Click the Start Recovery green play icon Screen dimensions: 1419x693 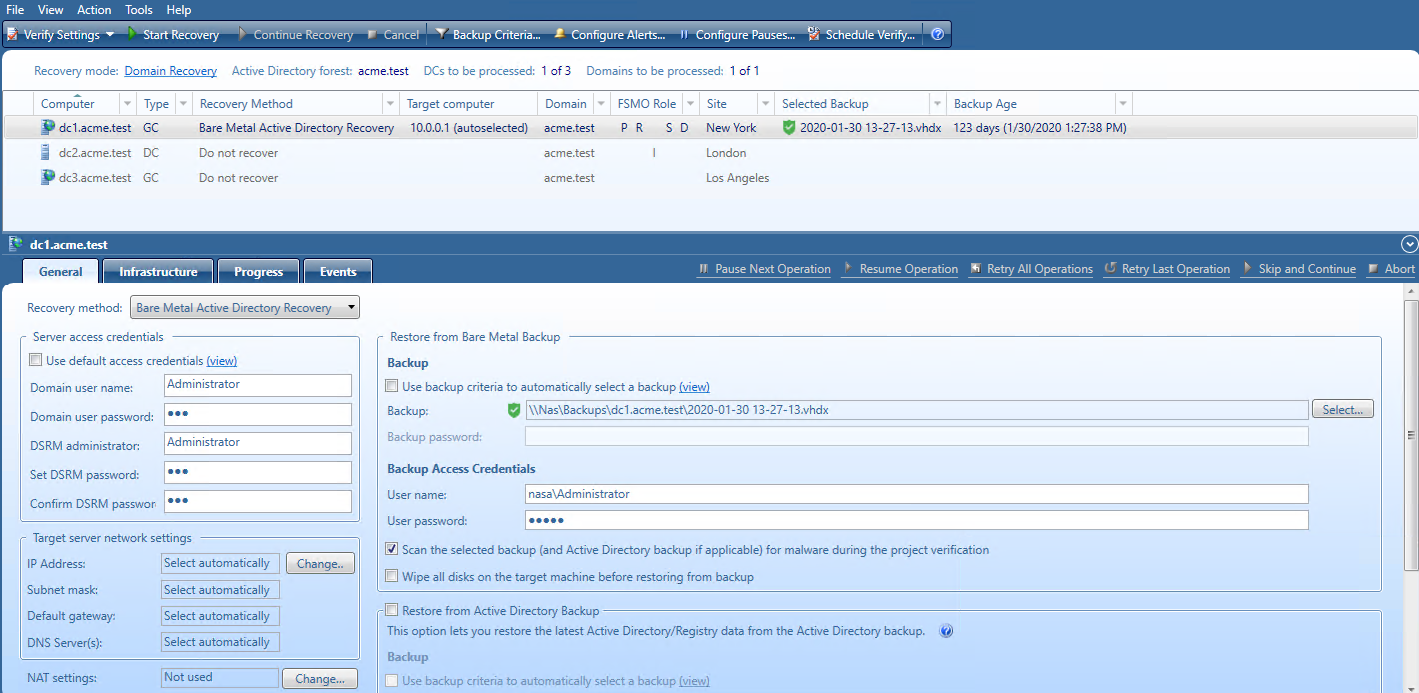(x=131, y=34)
